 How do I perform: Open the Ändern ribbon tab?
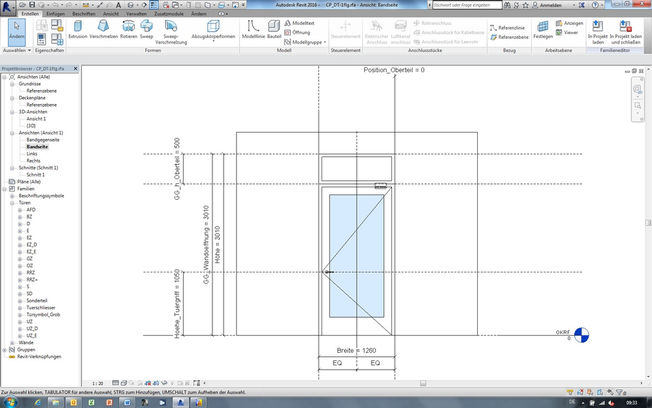(x=198, y=14)
